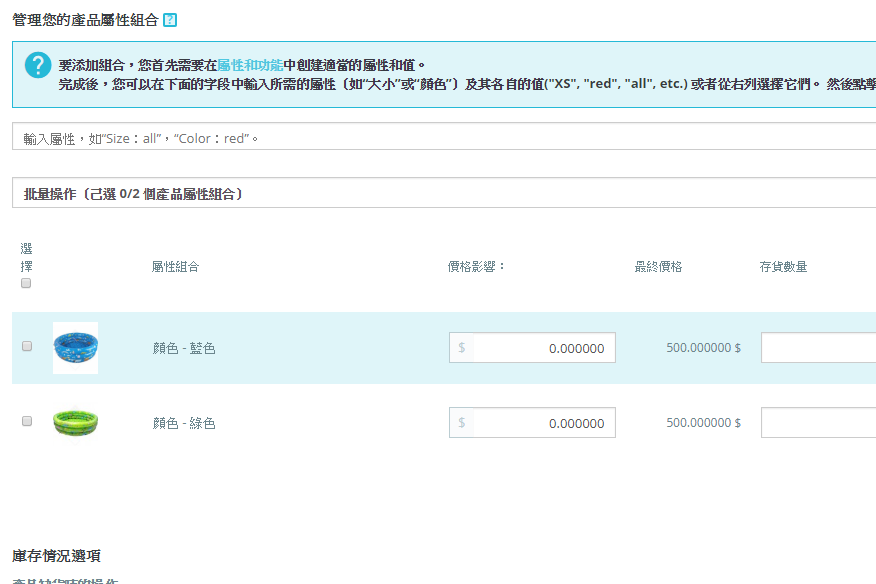Toggle the select-all checkbox under 選擇
876x584 pixels.
tap(26, 283)
